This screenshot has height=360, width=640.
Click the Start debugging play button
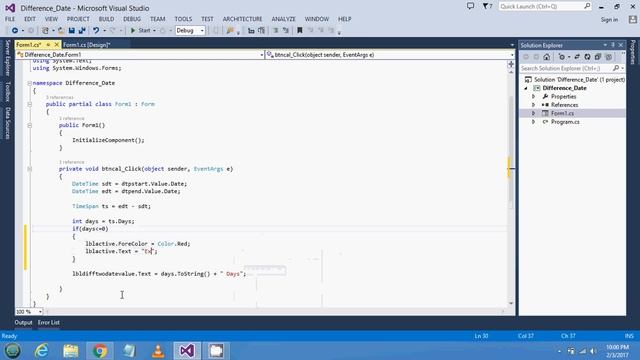coord(140,31)
